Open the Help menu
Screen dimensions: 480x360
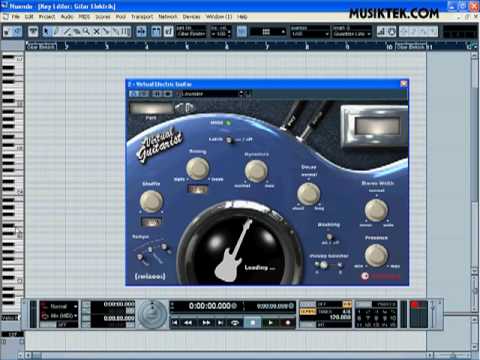242,17
